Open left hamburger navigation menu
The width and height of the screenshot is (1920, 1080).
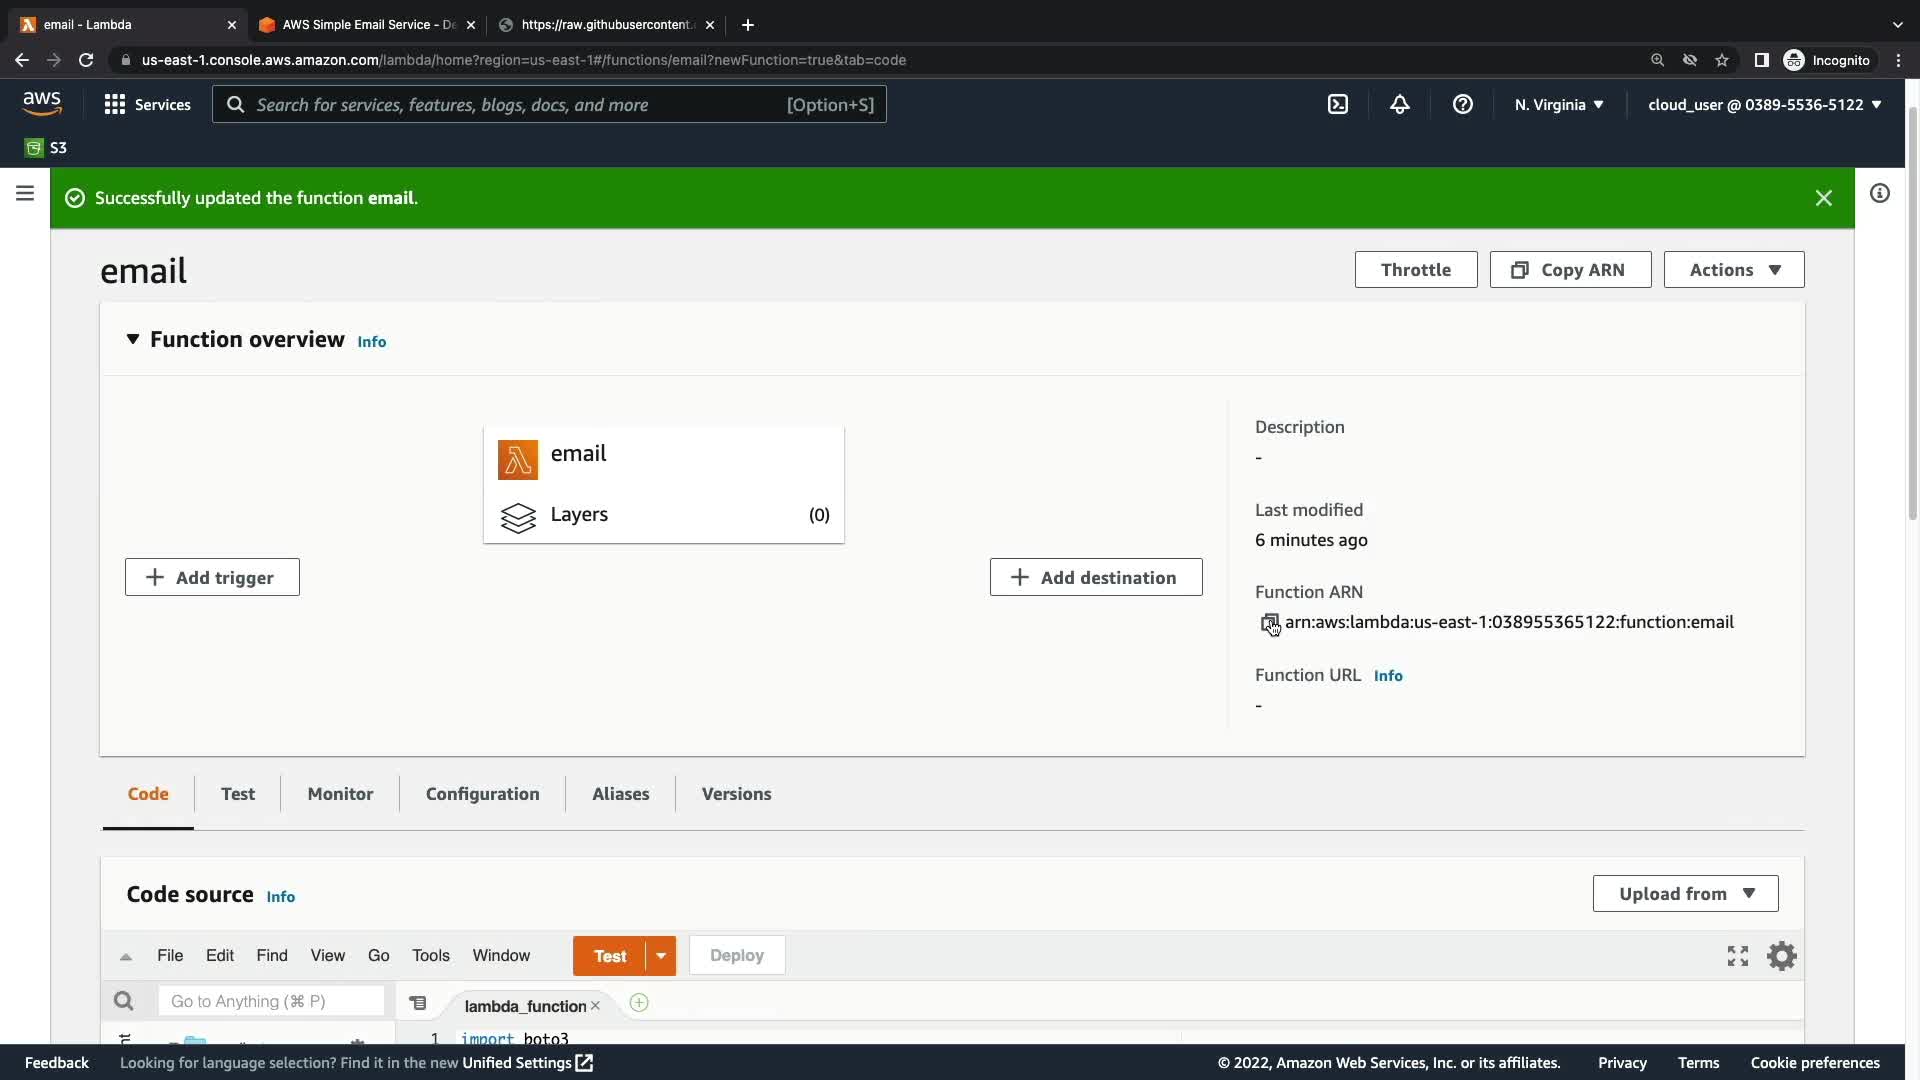pyautogui.click(x=25, y=193)
